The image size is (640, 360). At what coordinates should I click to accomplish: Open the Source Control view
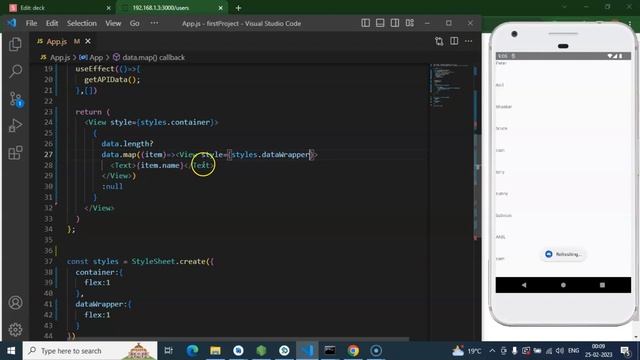(x=16, y=99)
